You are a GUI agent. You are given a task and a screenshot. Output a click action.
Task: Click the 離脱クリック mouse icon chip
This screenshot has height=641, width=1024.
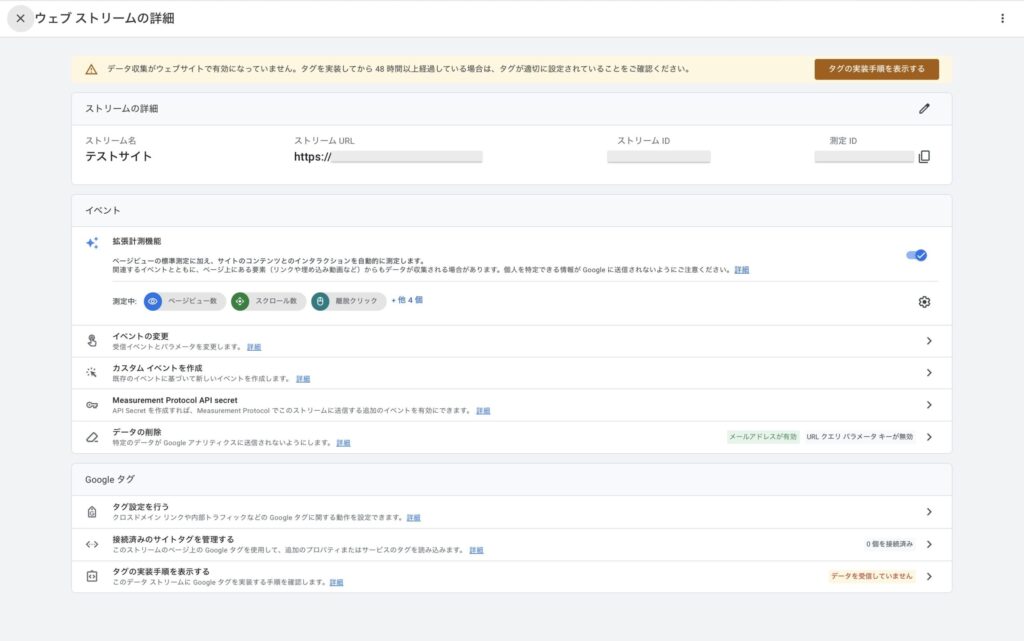click(x=320, y=301)
